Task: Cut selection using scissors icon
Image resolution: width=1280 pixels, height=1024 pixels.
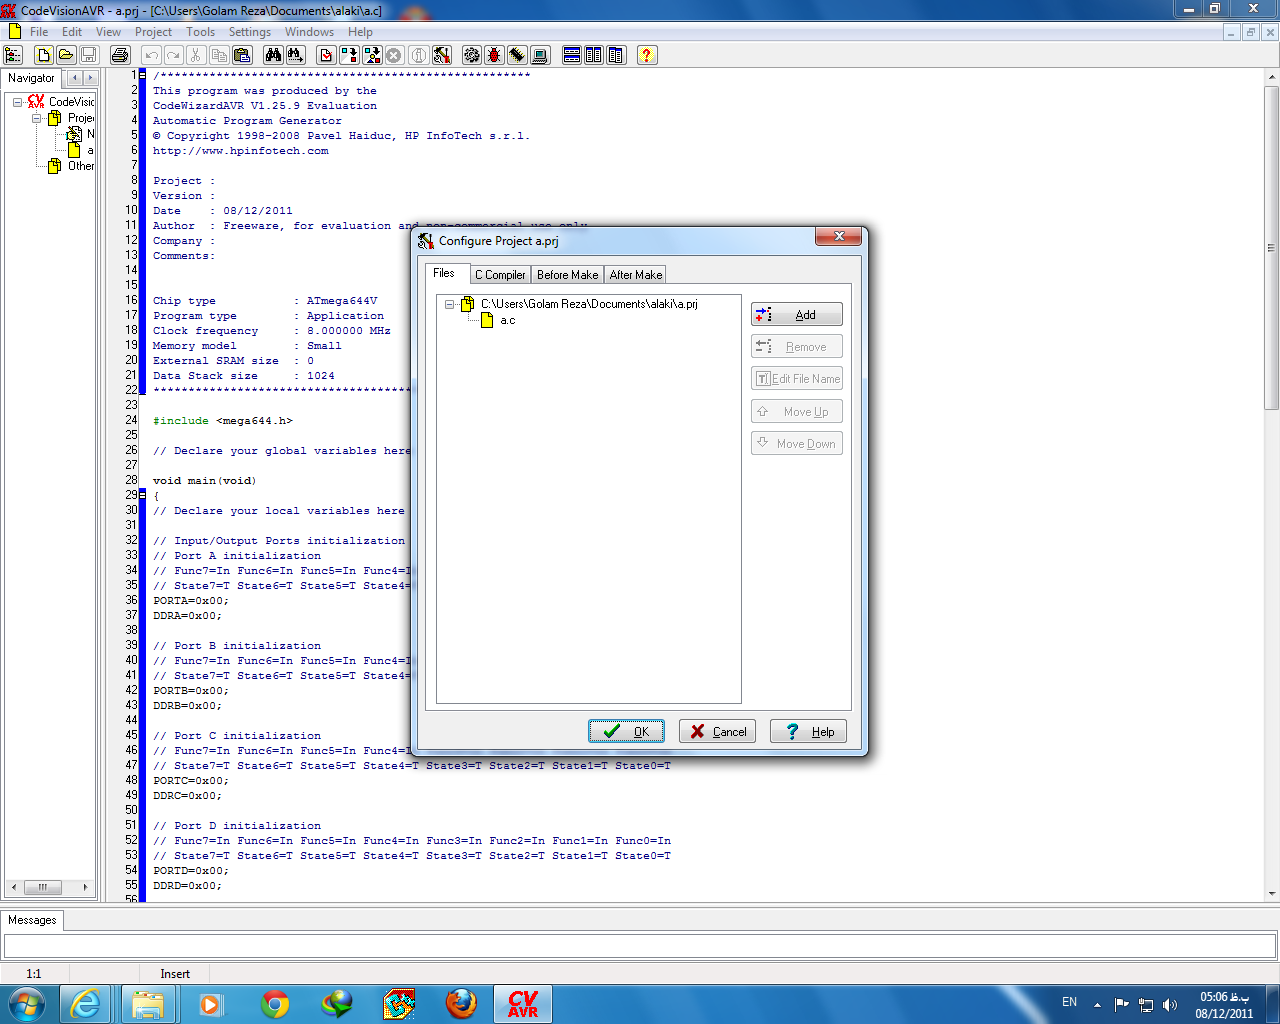Action: tap(196, 55)
